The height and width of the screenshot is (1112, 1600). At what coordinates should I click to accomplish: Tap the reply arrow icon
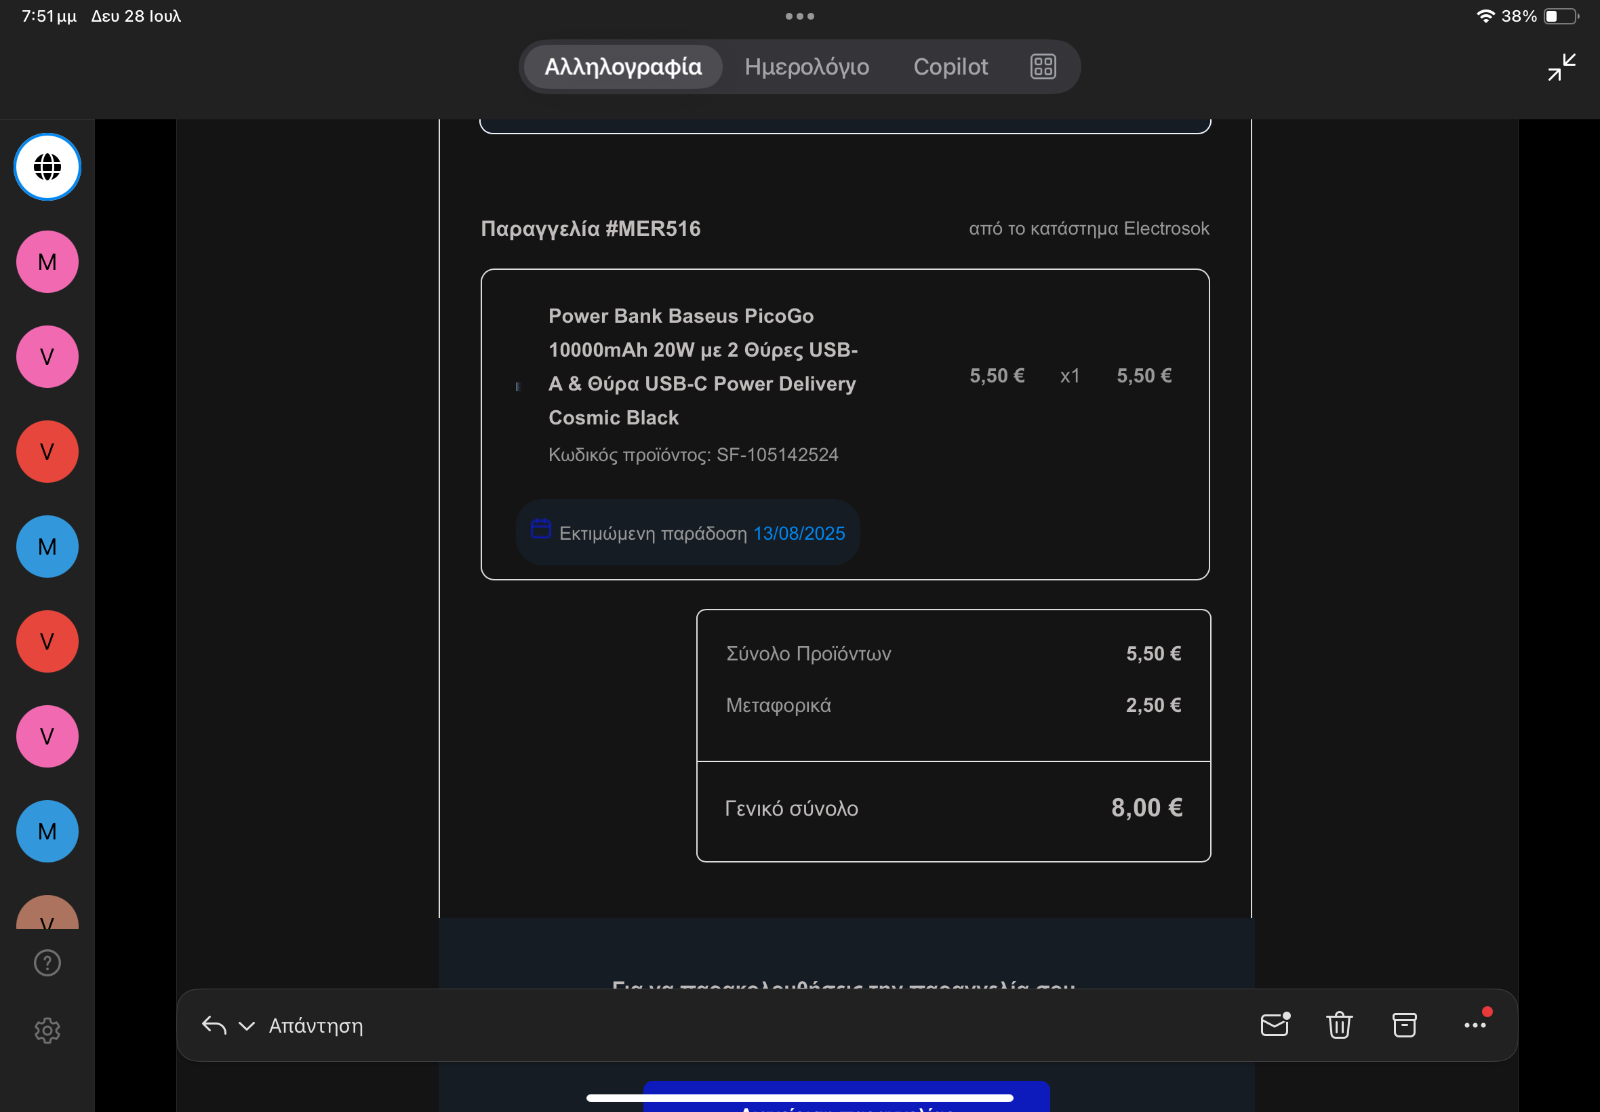point(214,1025)
